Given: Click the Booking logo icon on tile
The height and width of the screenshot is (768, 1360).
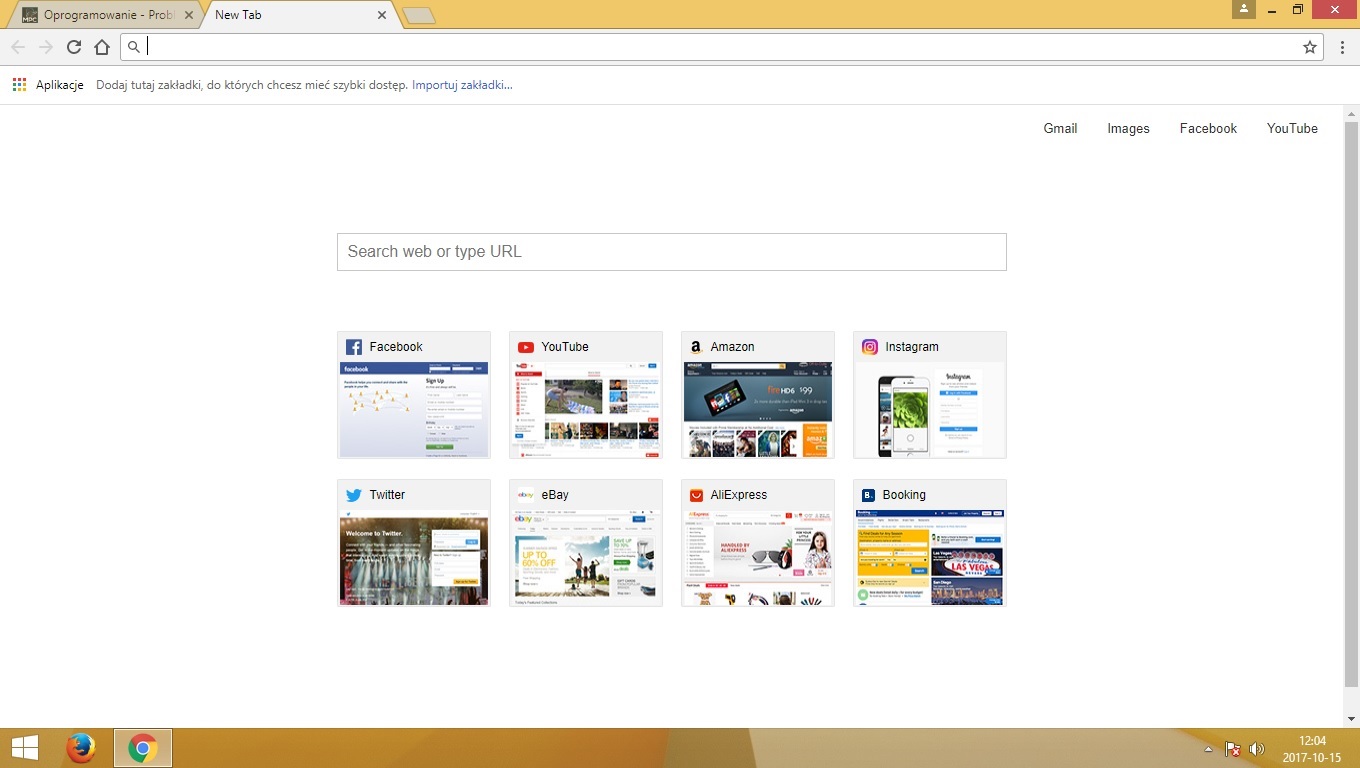Looking at the screenshot, I should (868, 495).
